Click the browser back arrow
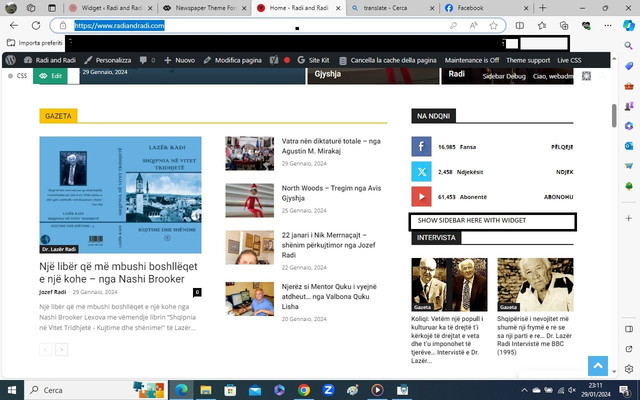Screen dimensions: 640x400 14,25
